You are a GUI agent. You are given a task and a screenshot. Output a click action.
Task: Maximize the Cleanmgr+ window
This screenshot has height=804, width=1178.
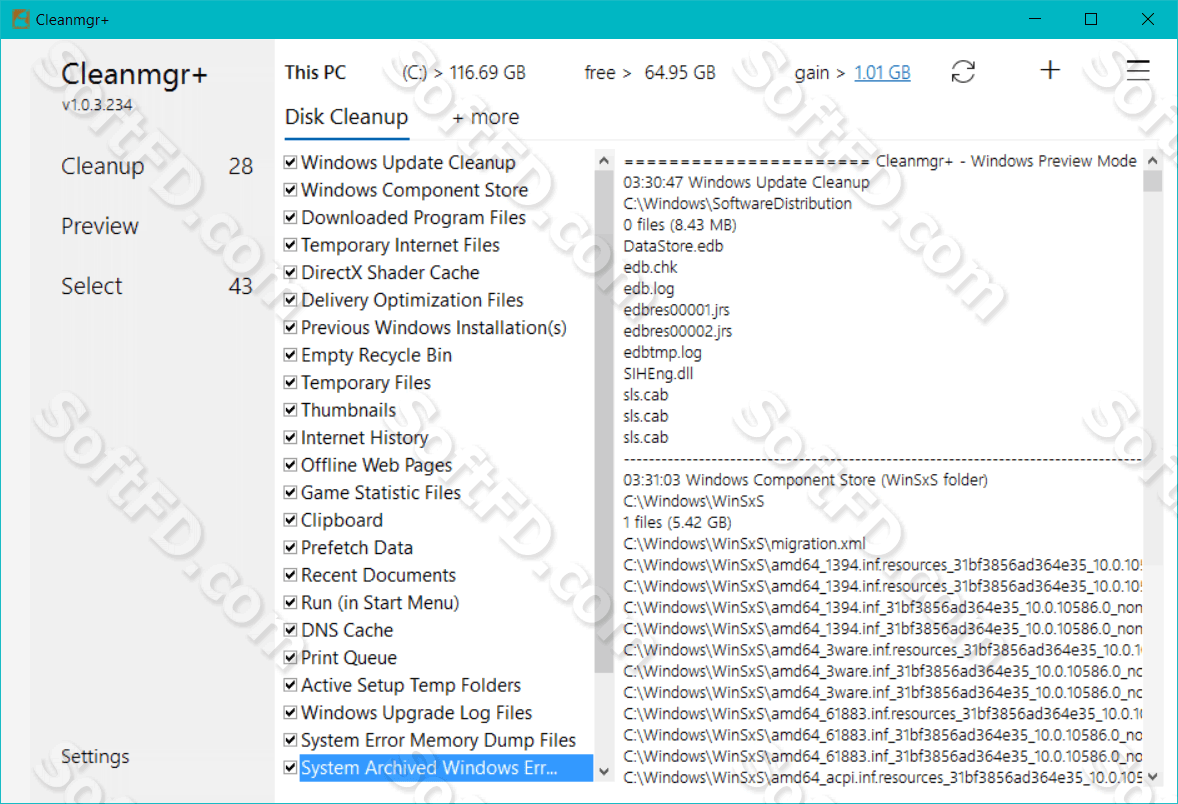[x=1091, y=19]
